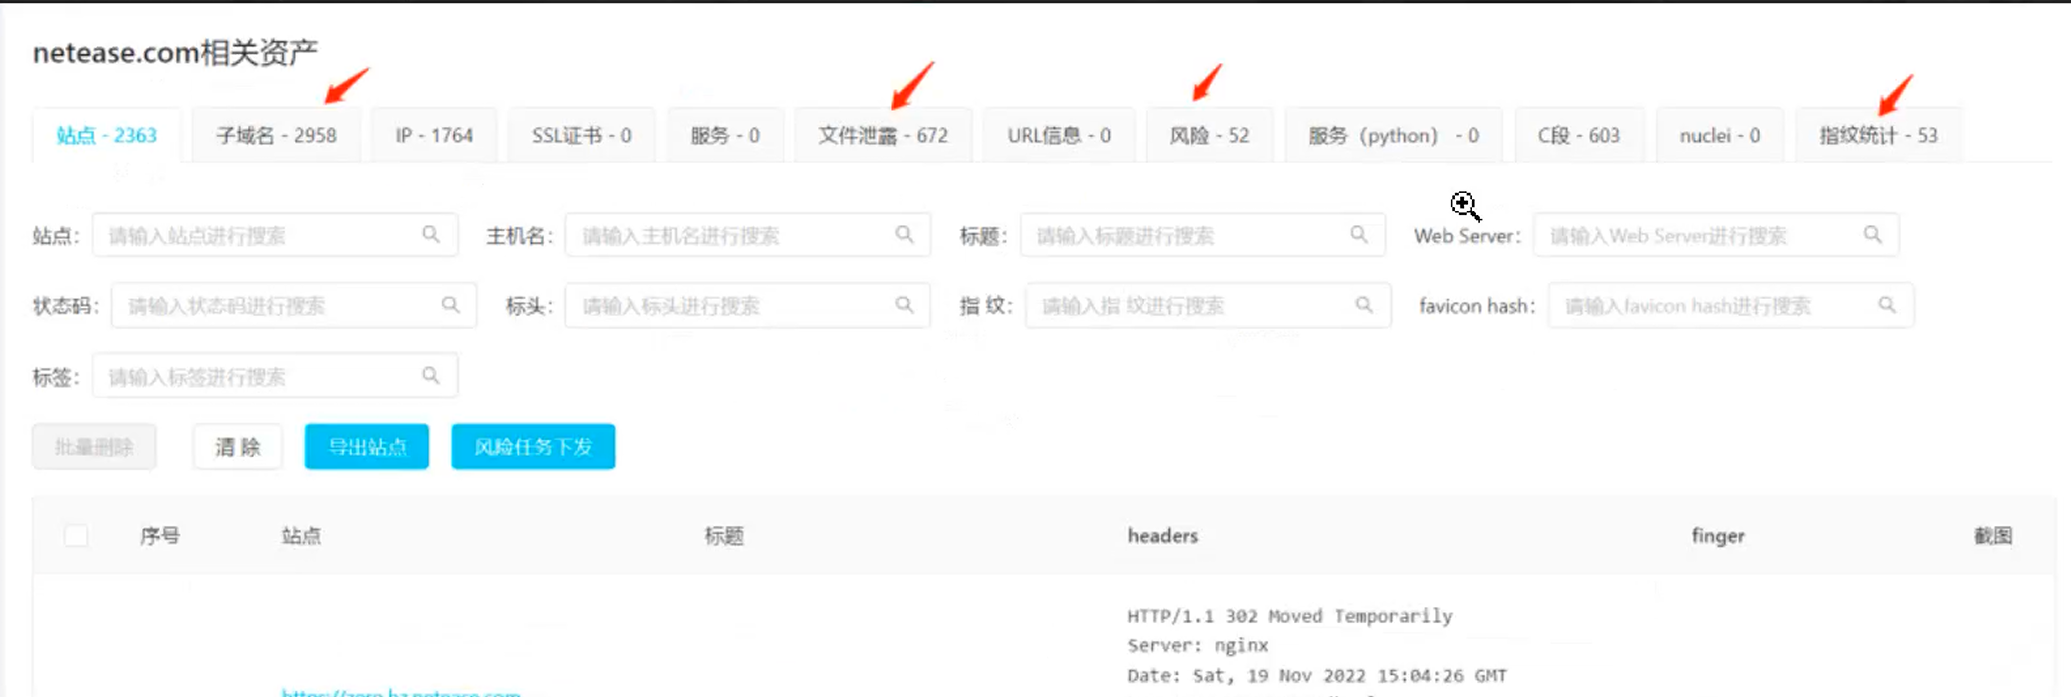The width and height of the screenshot is (2071, 697).
Task: Open the C段 - 603 tab
Action: click(1578, 135)
